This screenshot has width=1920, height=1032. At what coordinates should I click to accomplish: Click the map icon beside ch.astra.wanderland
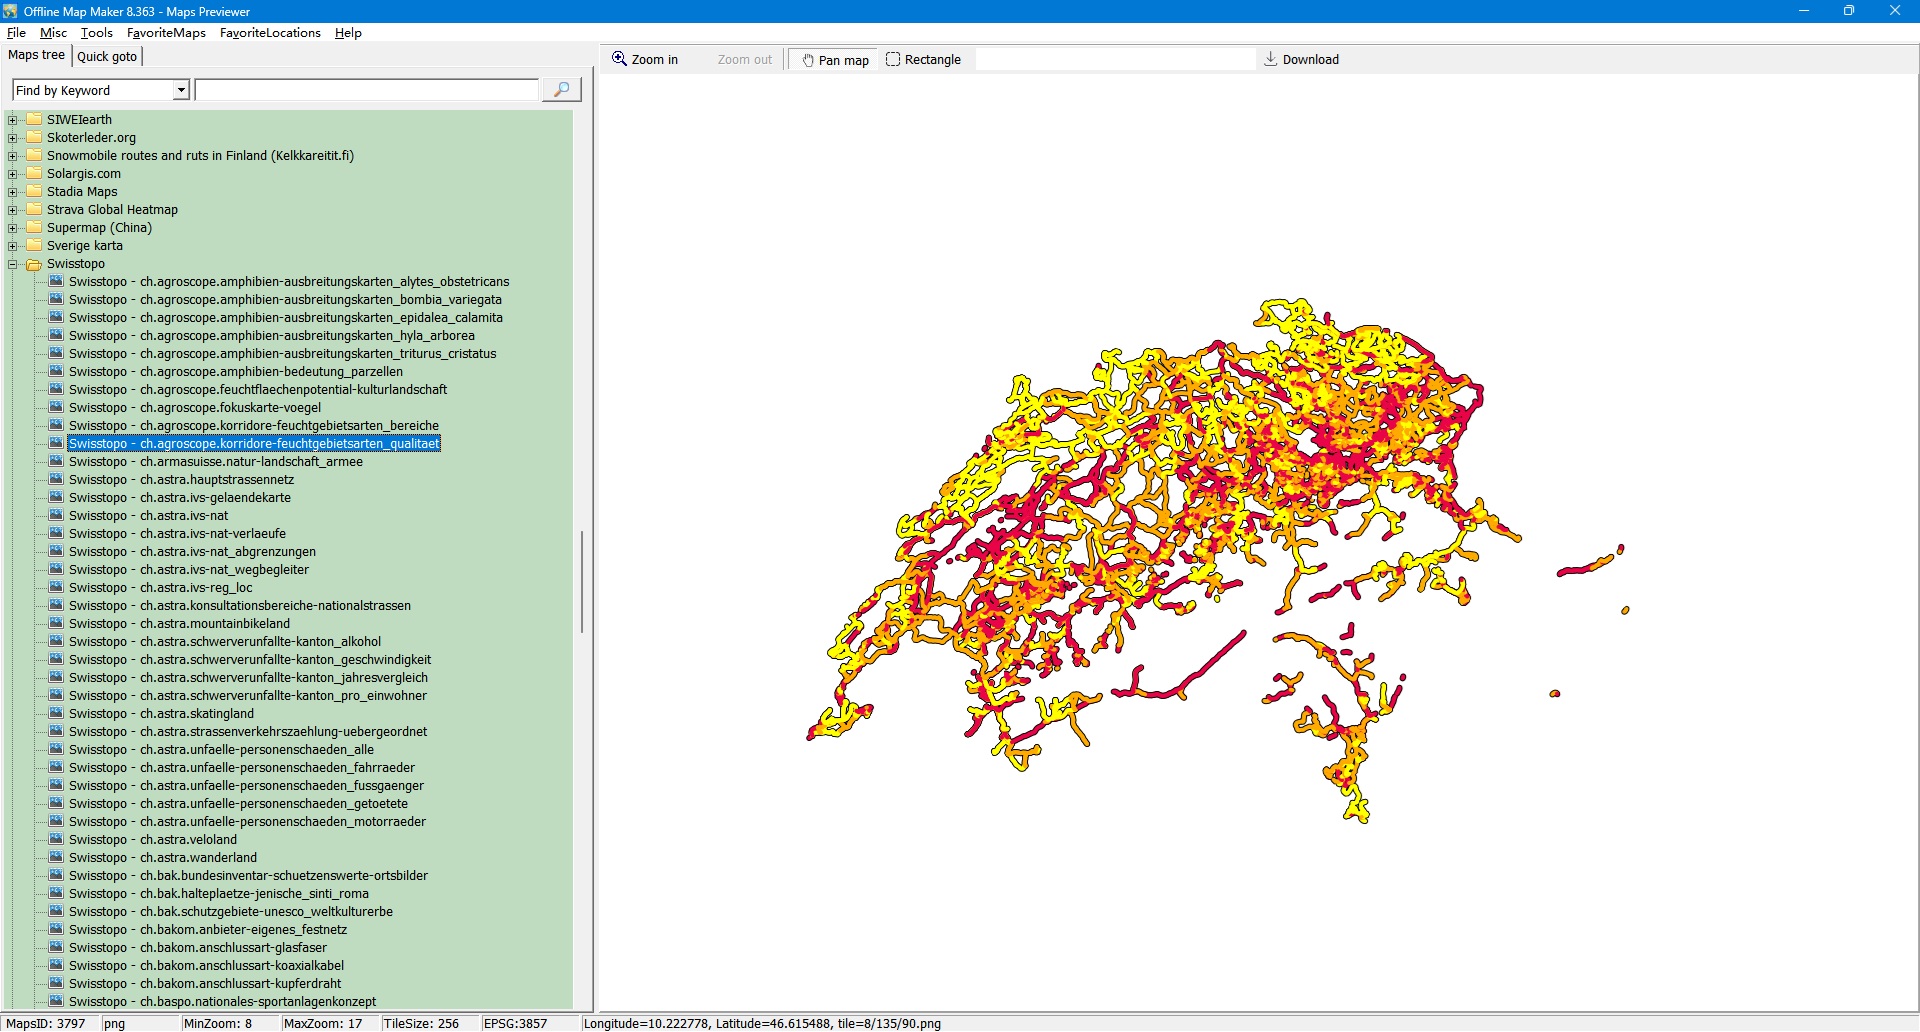[56, 858]
